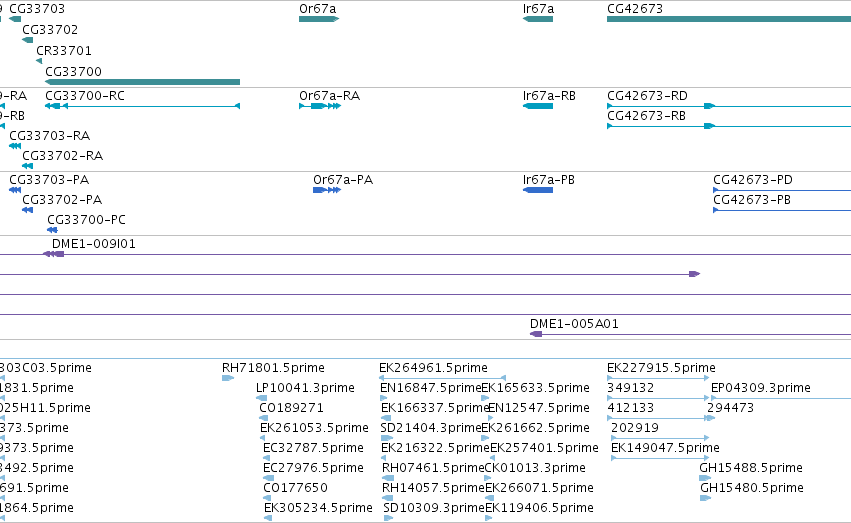Click the CG33700-RC transcript label
The height and width of the screenshot is (523, 851).
pyautogui.click(x=85, y=96)
